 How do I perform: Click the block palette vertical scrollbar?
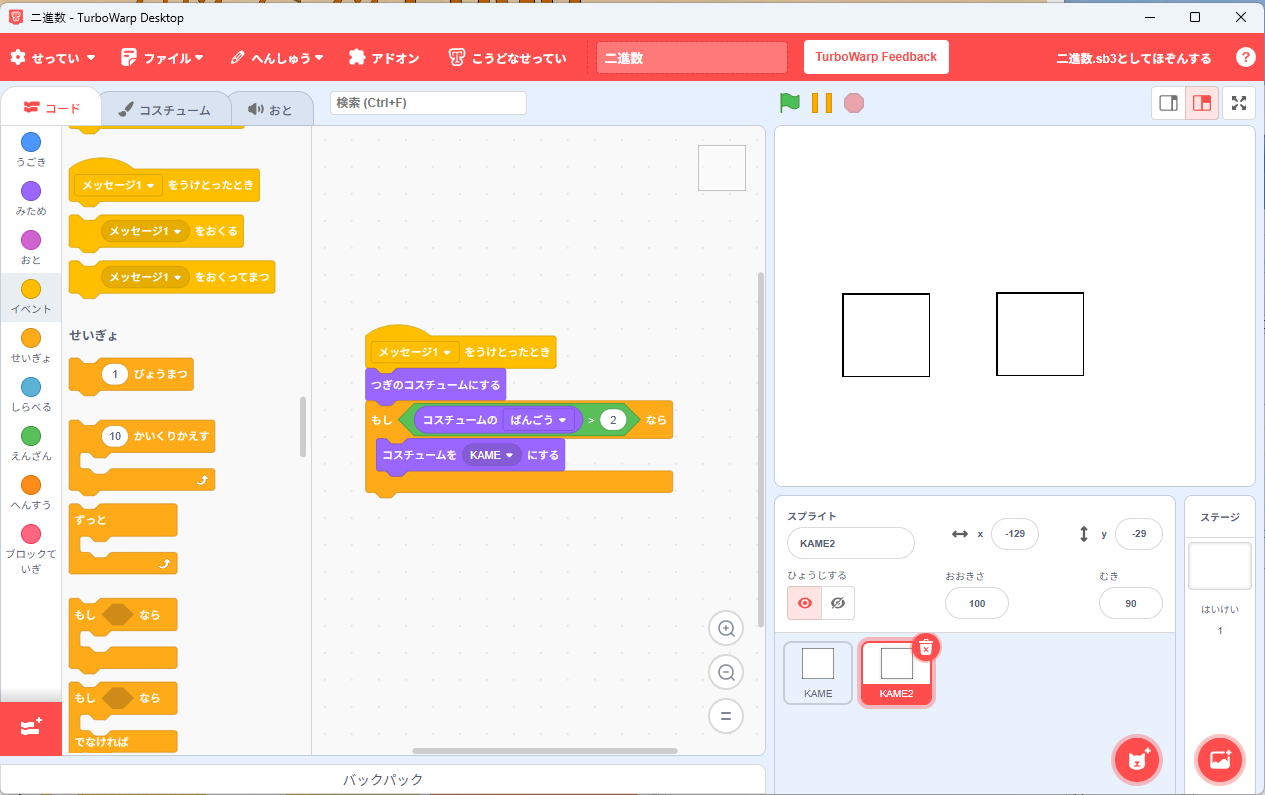point(303,427)
